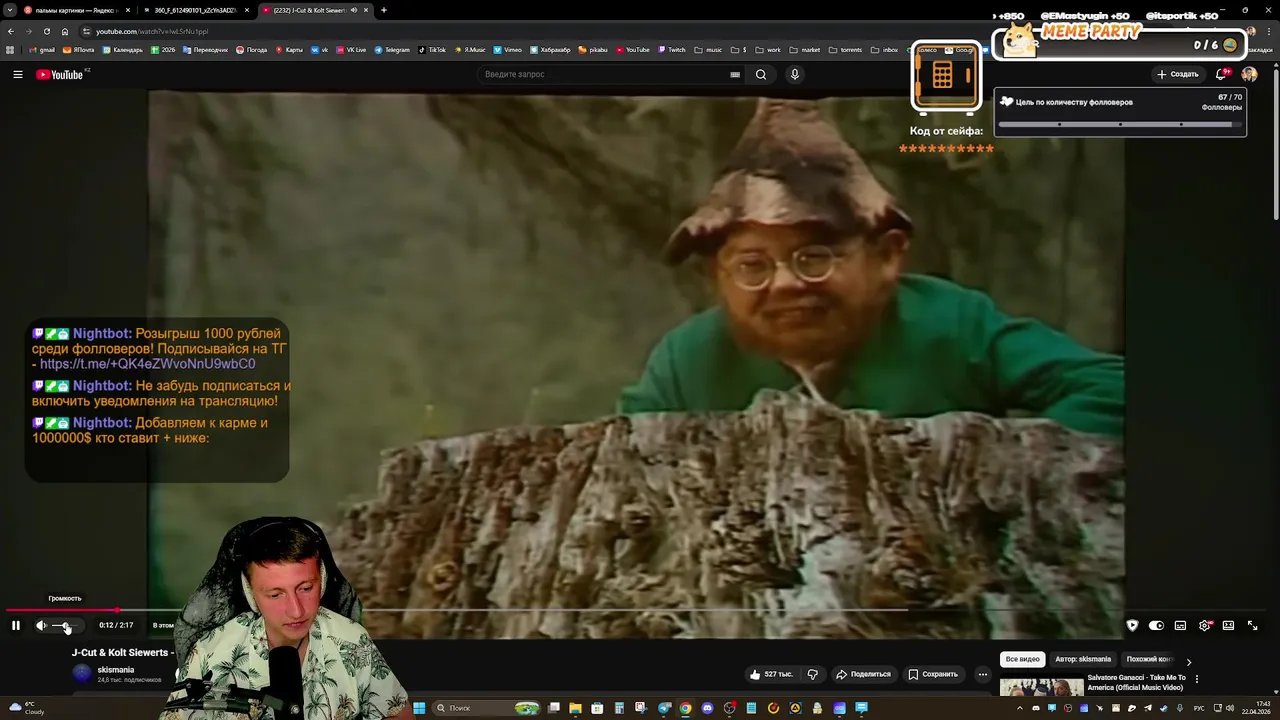The image size is (1280, 720).
Task: Pause the YouTube video
Action: (x=16, y=626)
